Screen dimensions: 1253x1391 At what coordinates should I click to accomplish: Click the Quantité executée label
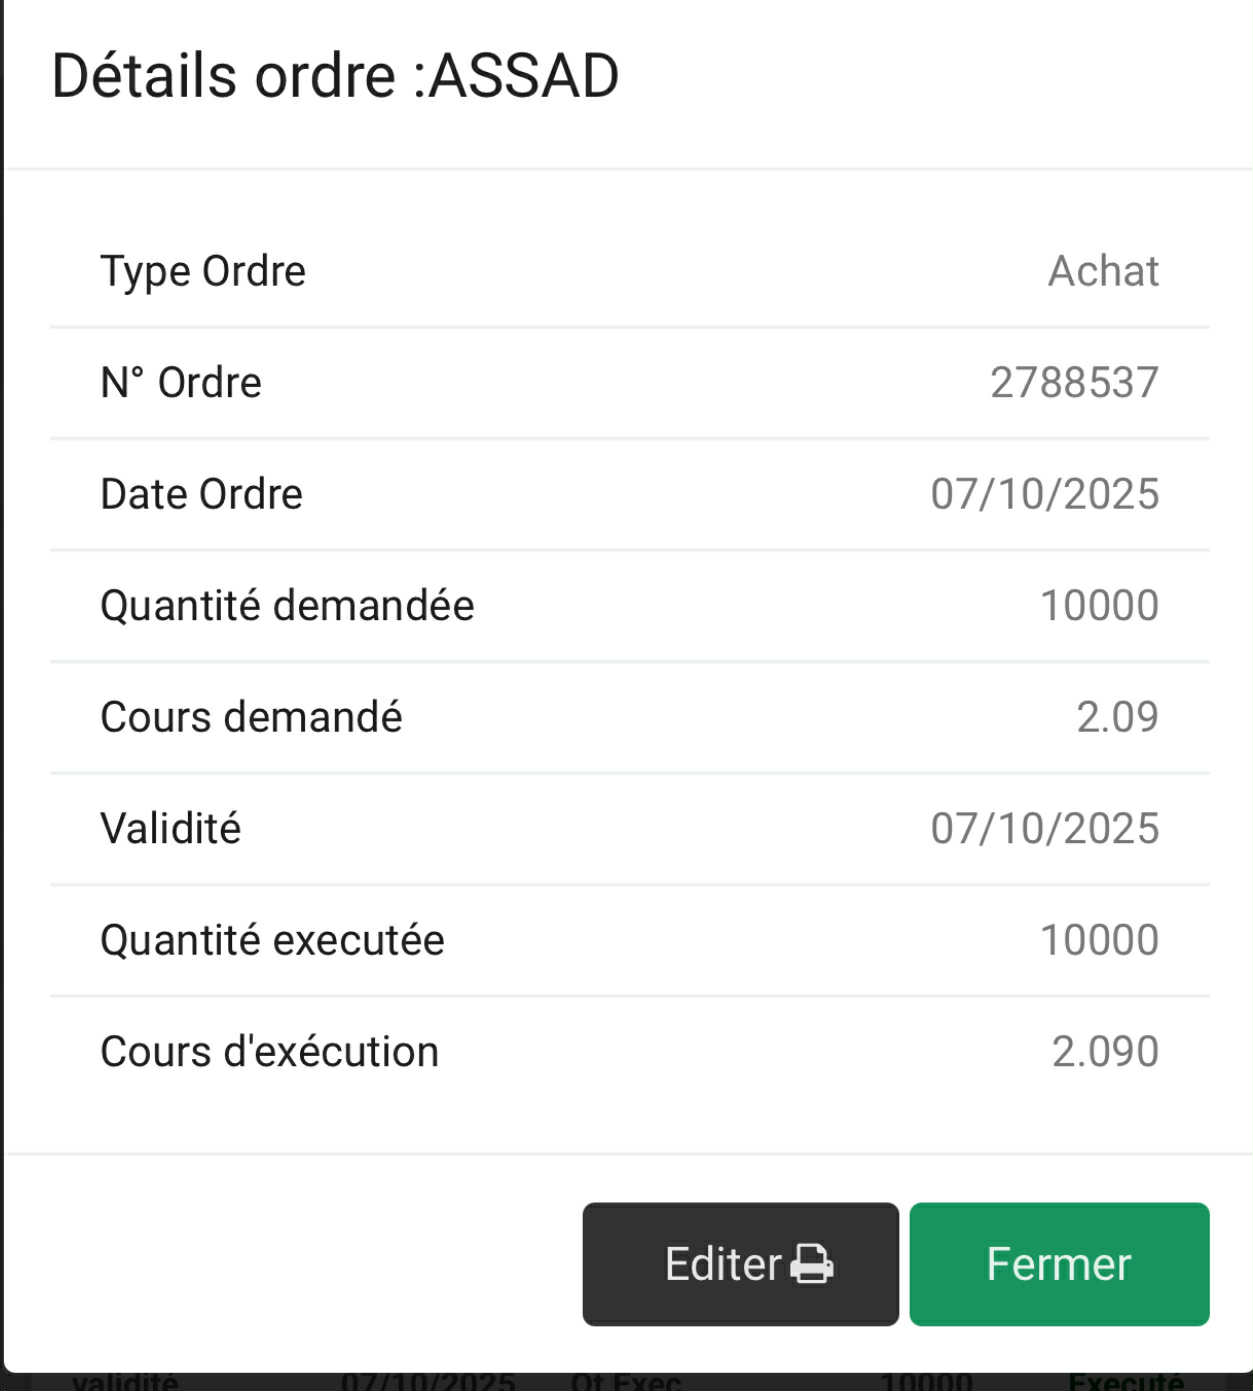(x=272, y=940)
